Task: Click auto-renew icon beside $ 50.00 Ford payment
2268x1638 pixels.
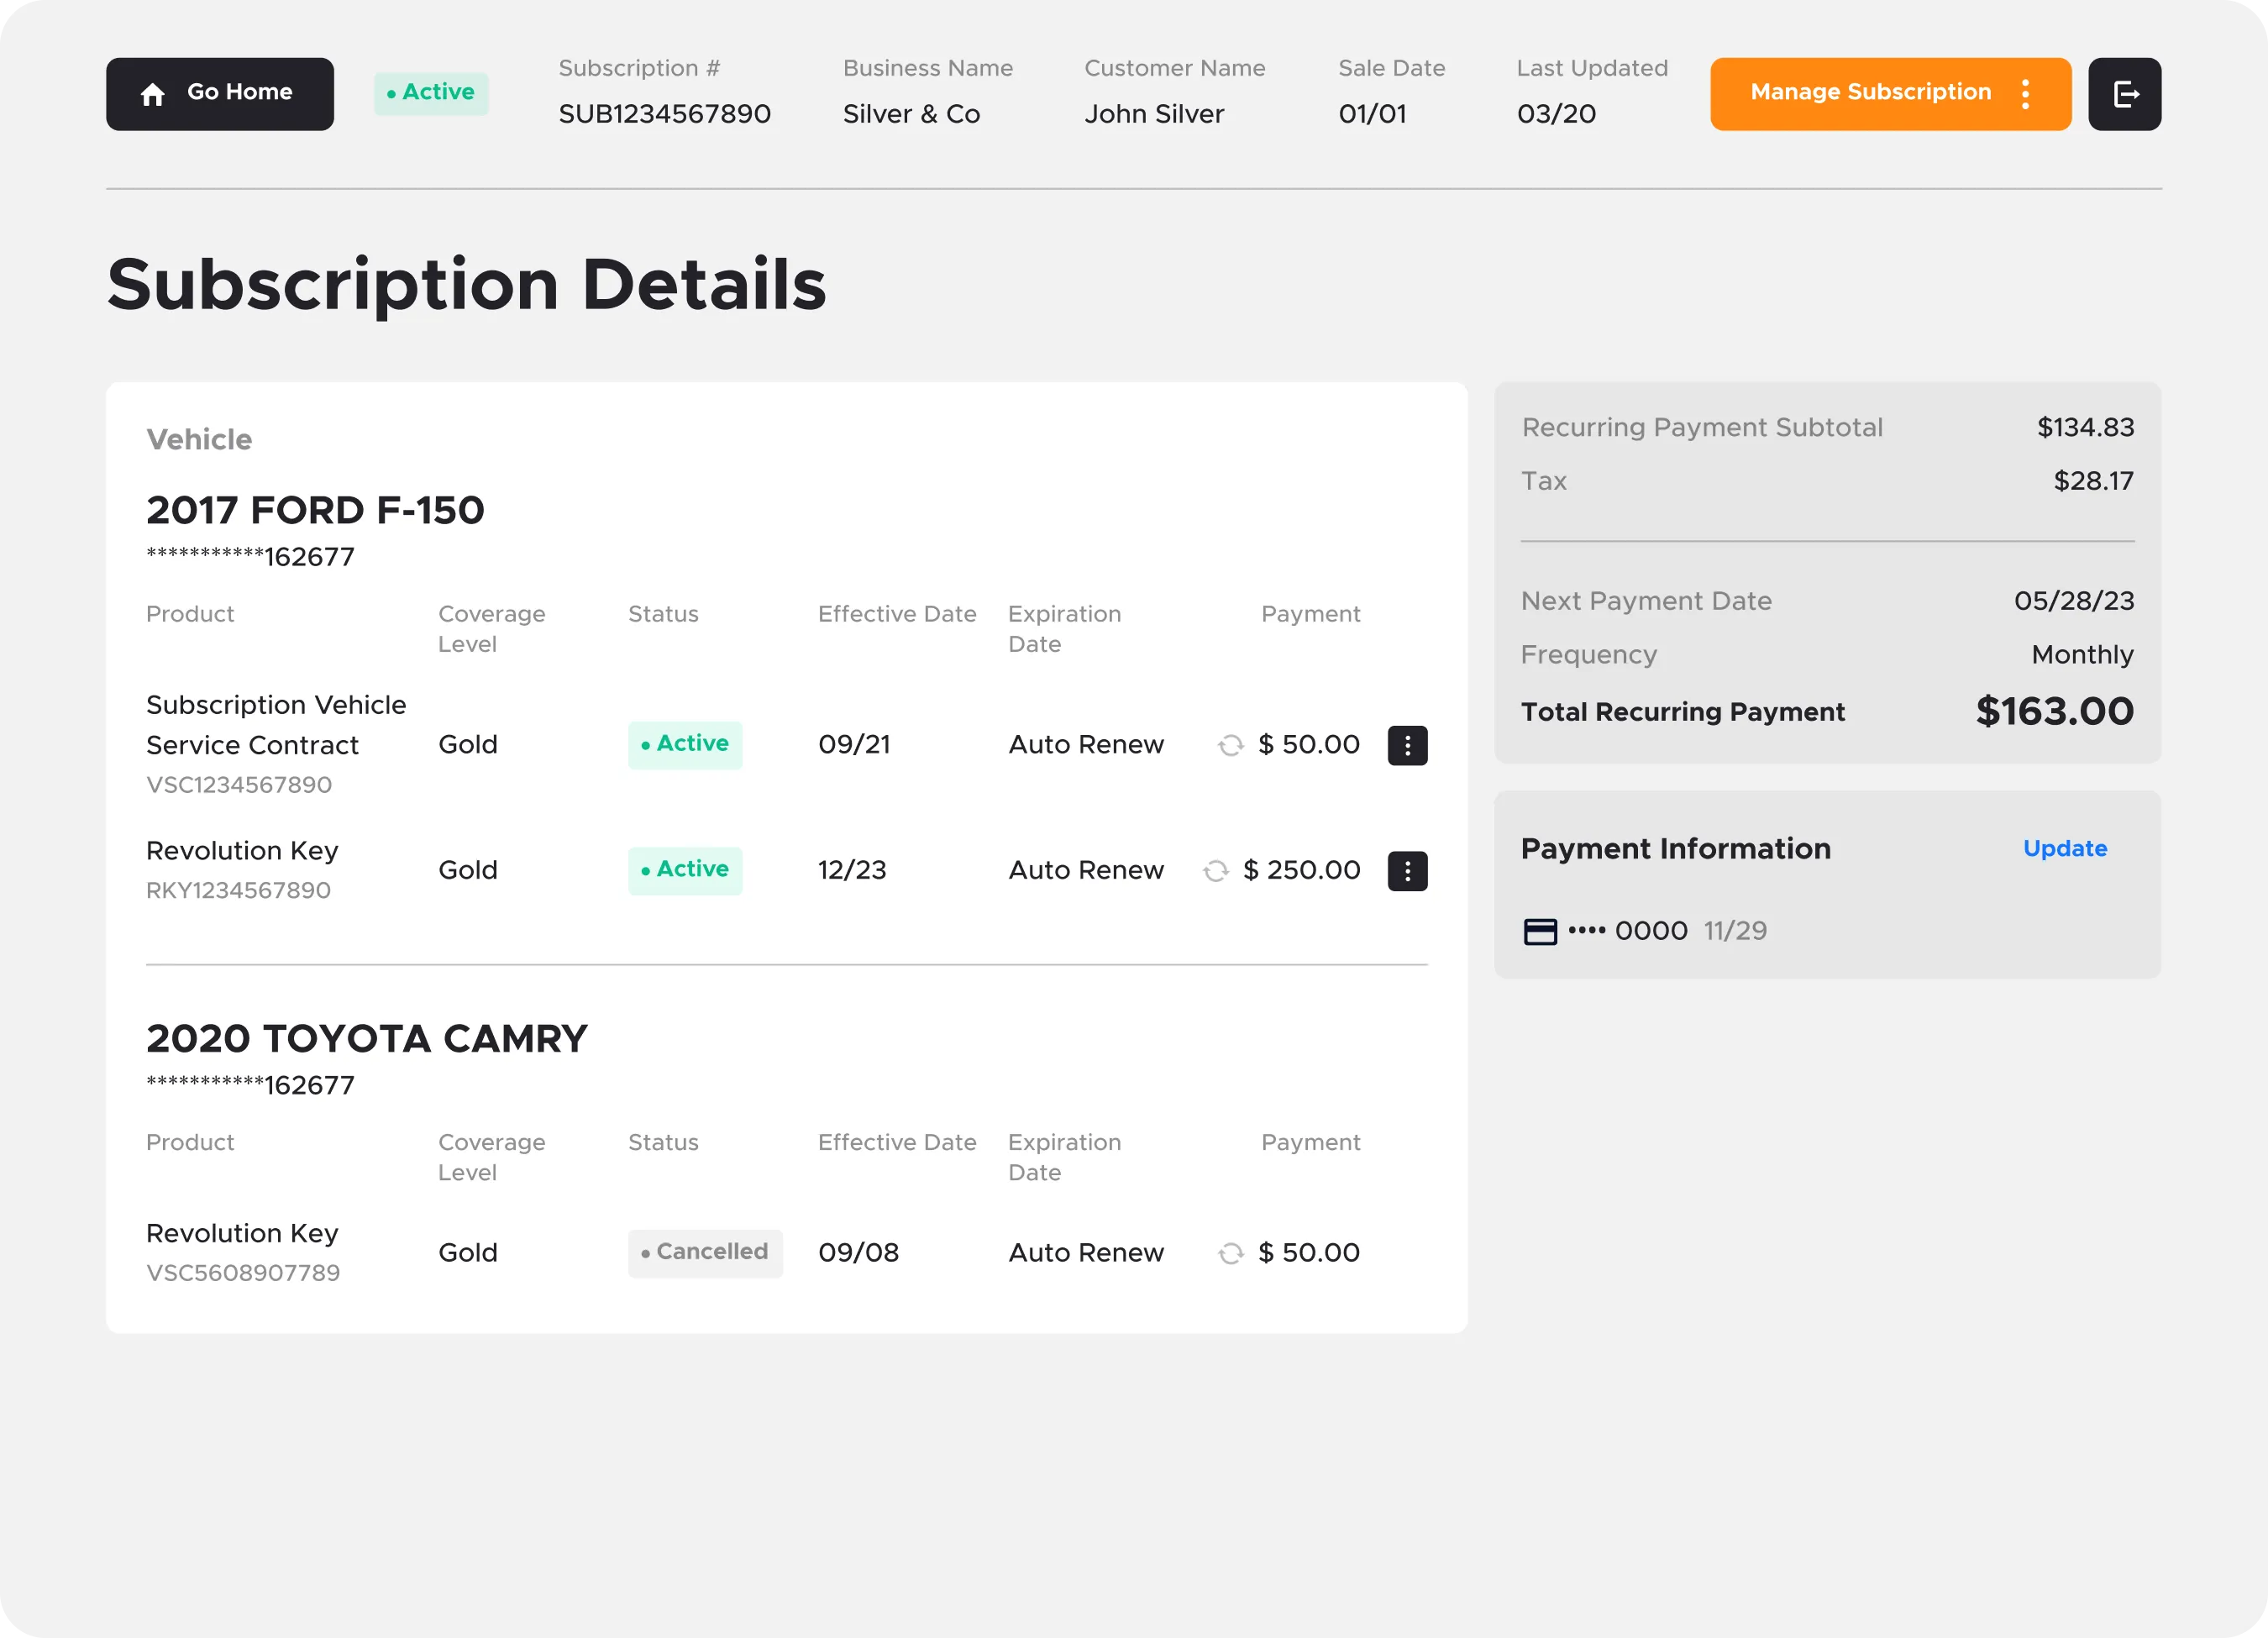Action: tap(1231, 745)
